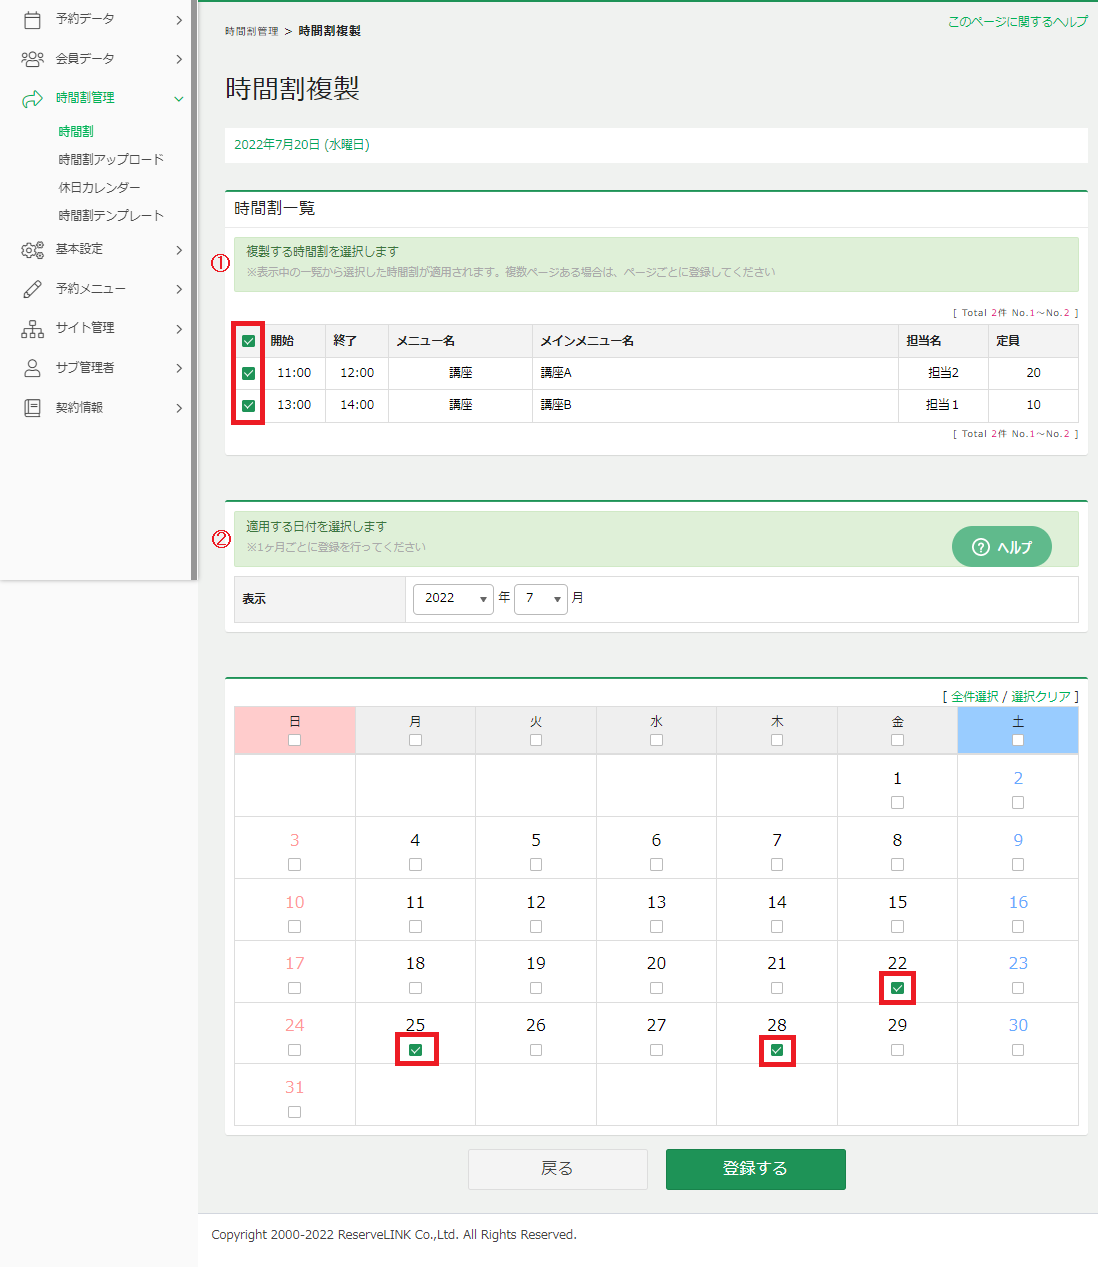Click the green ヘルプ button

1002,547
